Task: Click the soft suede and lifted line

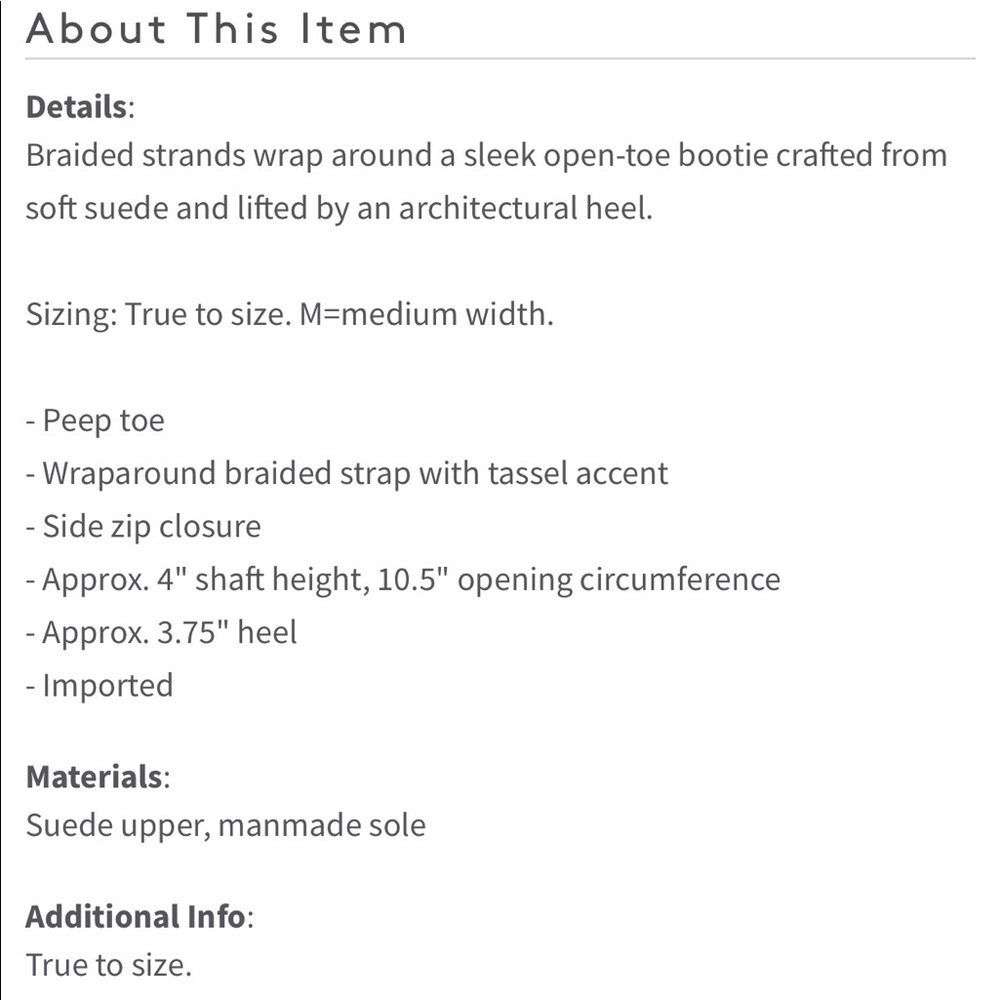Action: (339, 209)
